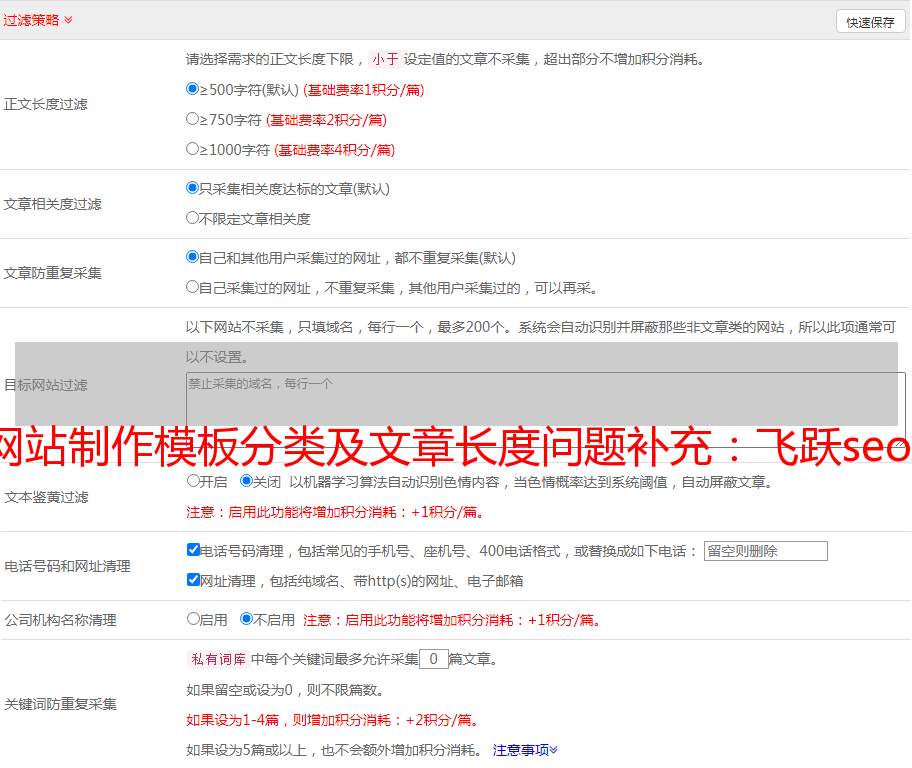Viewport: 912px width, 768px height.
Task: Select the ≥1000字符 radio option
Action: click(x=192, y=148)
